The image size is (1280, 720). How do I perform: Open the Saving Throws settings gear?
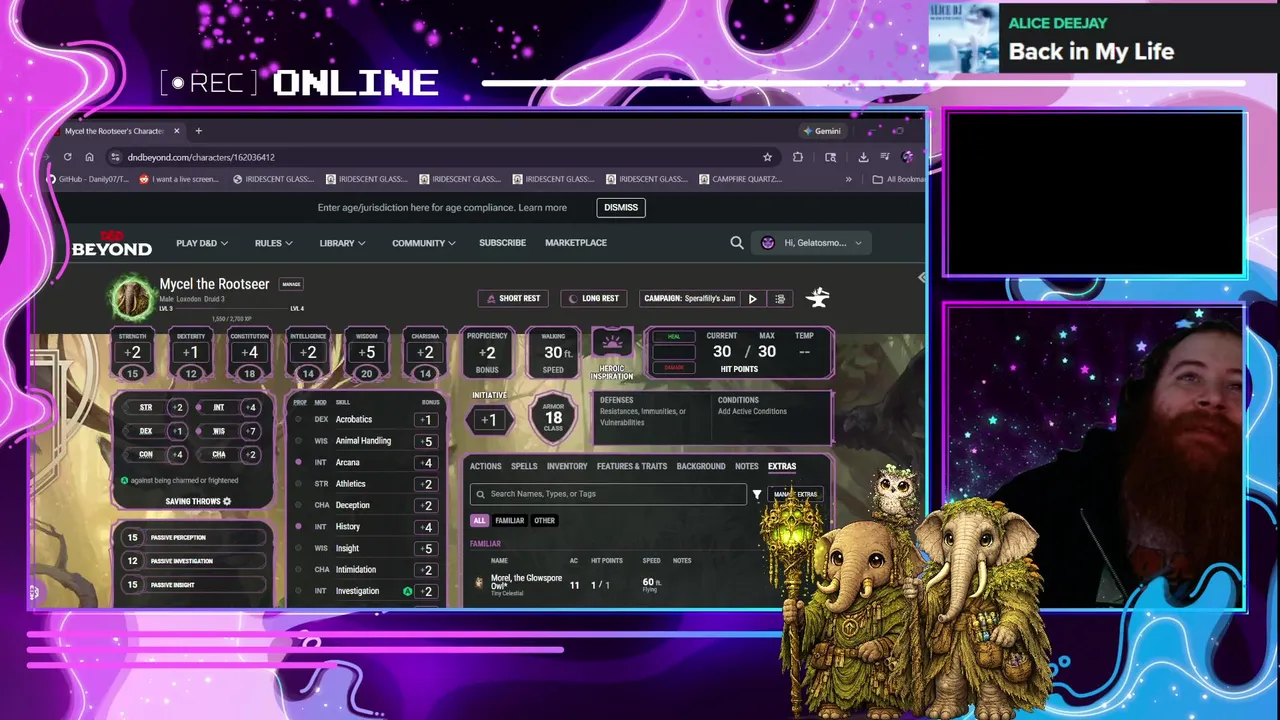tap(227, 501)
